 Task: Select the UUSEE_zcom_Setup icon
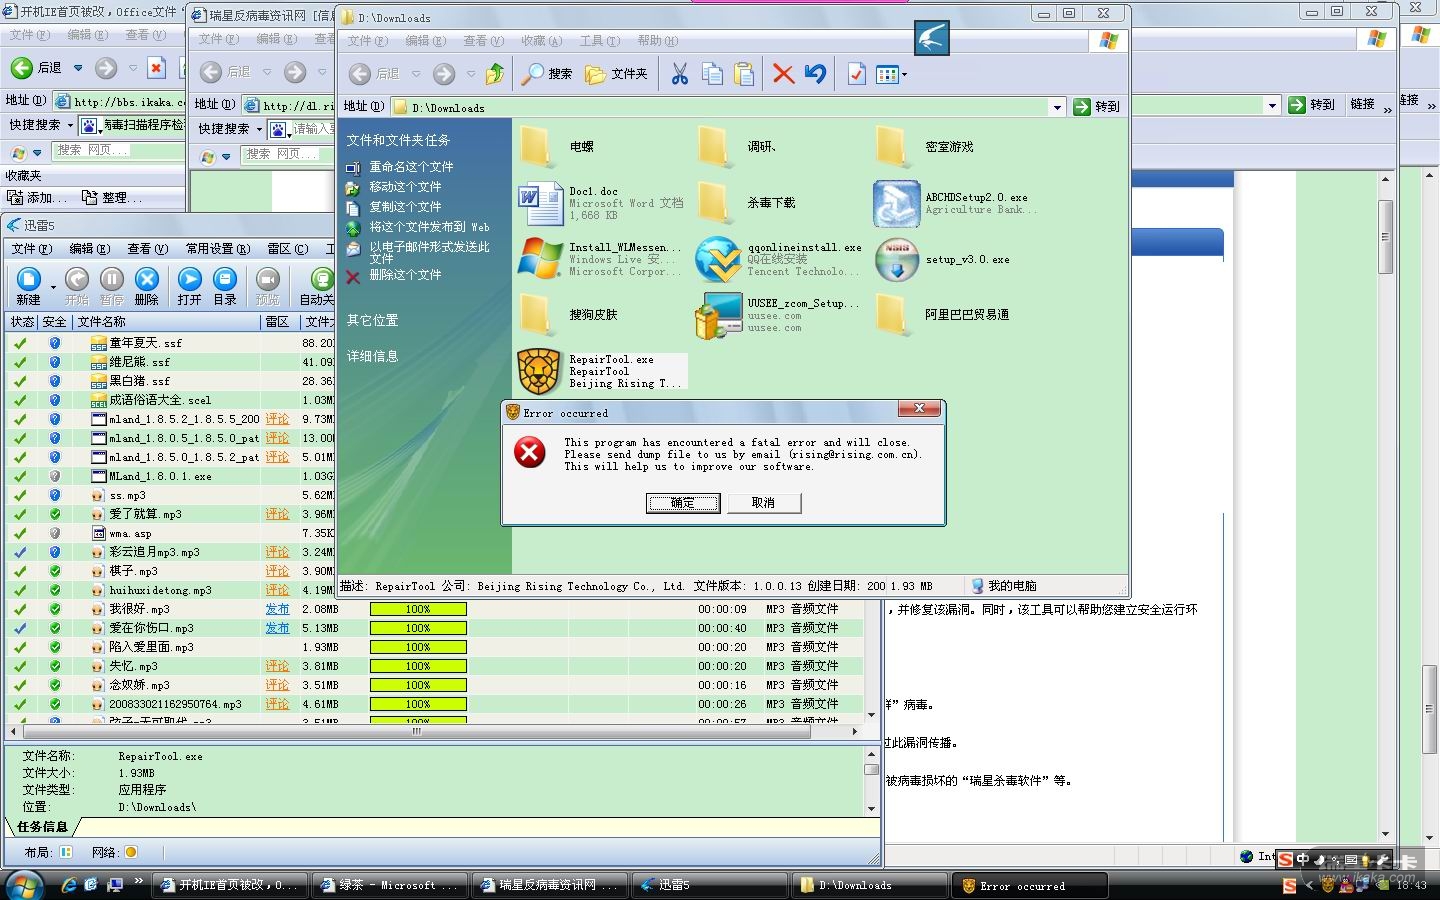718,315
